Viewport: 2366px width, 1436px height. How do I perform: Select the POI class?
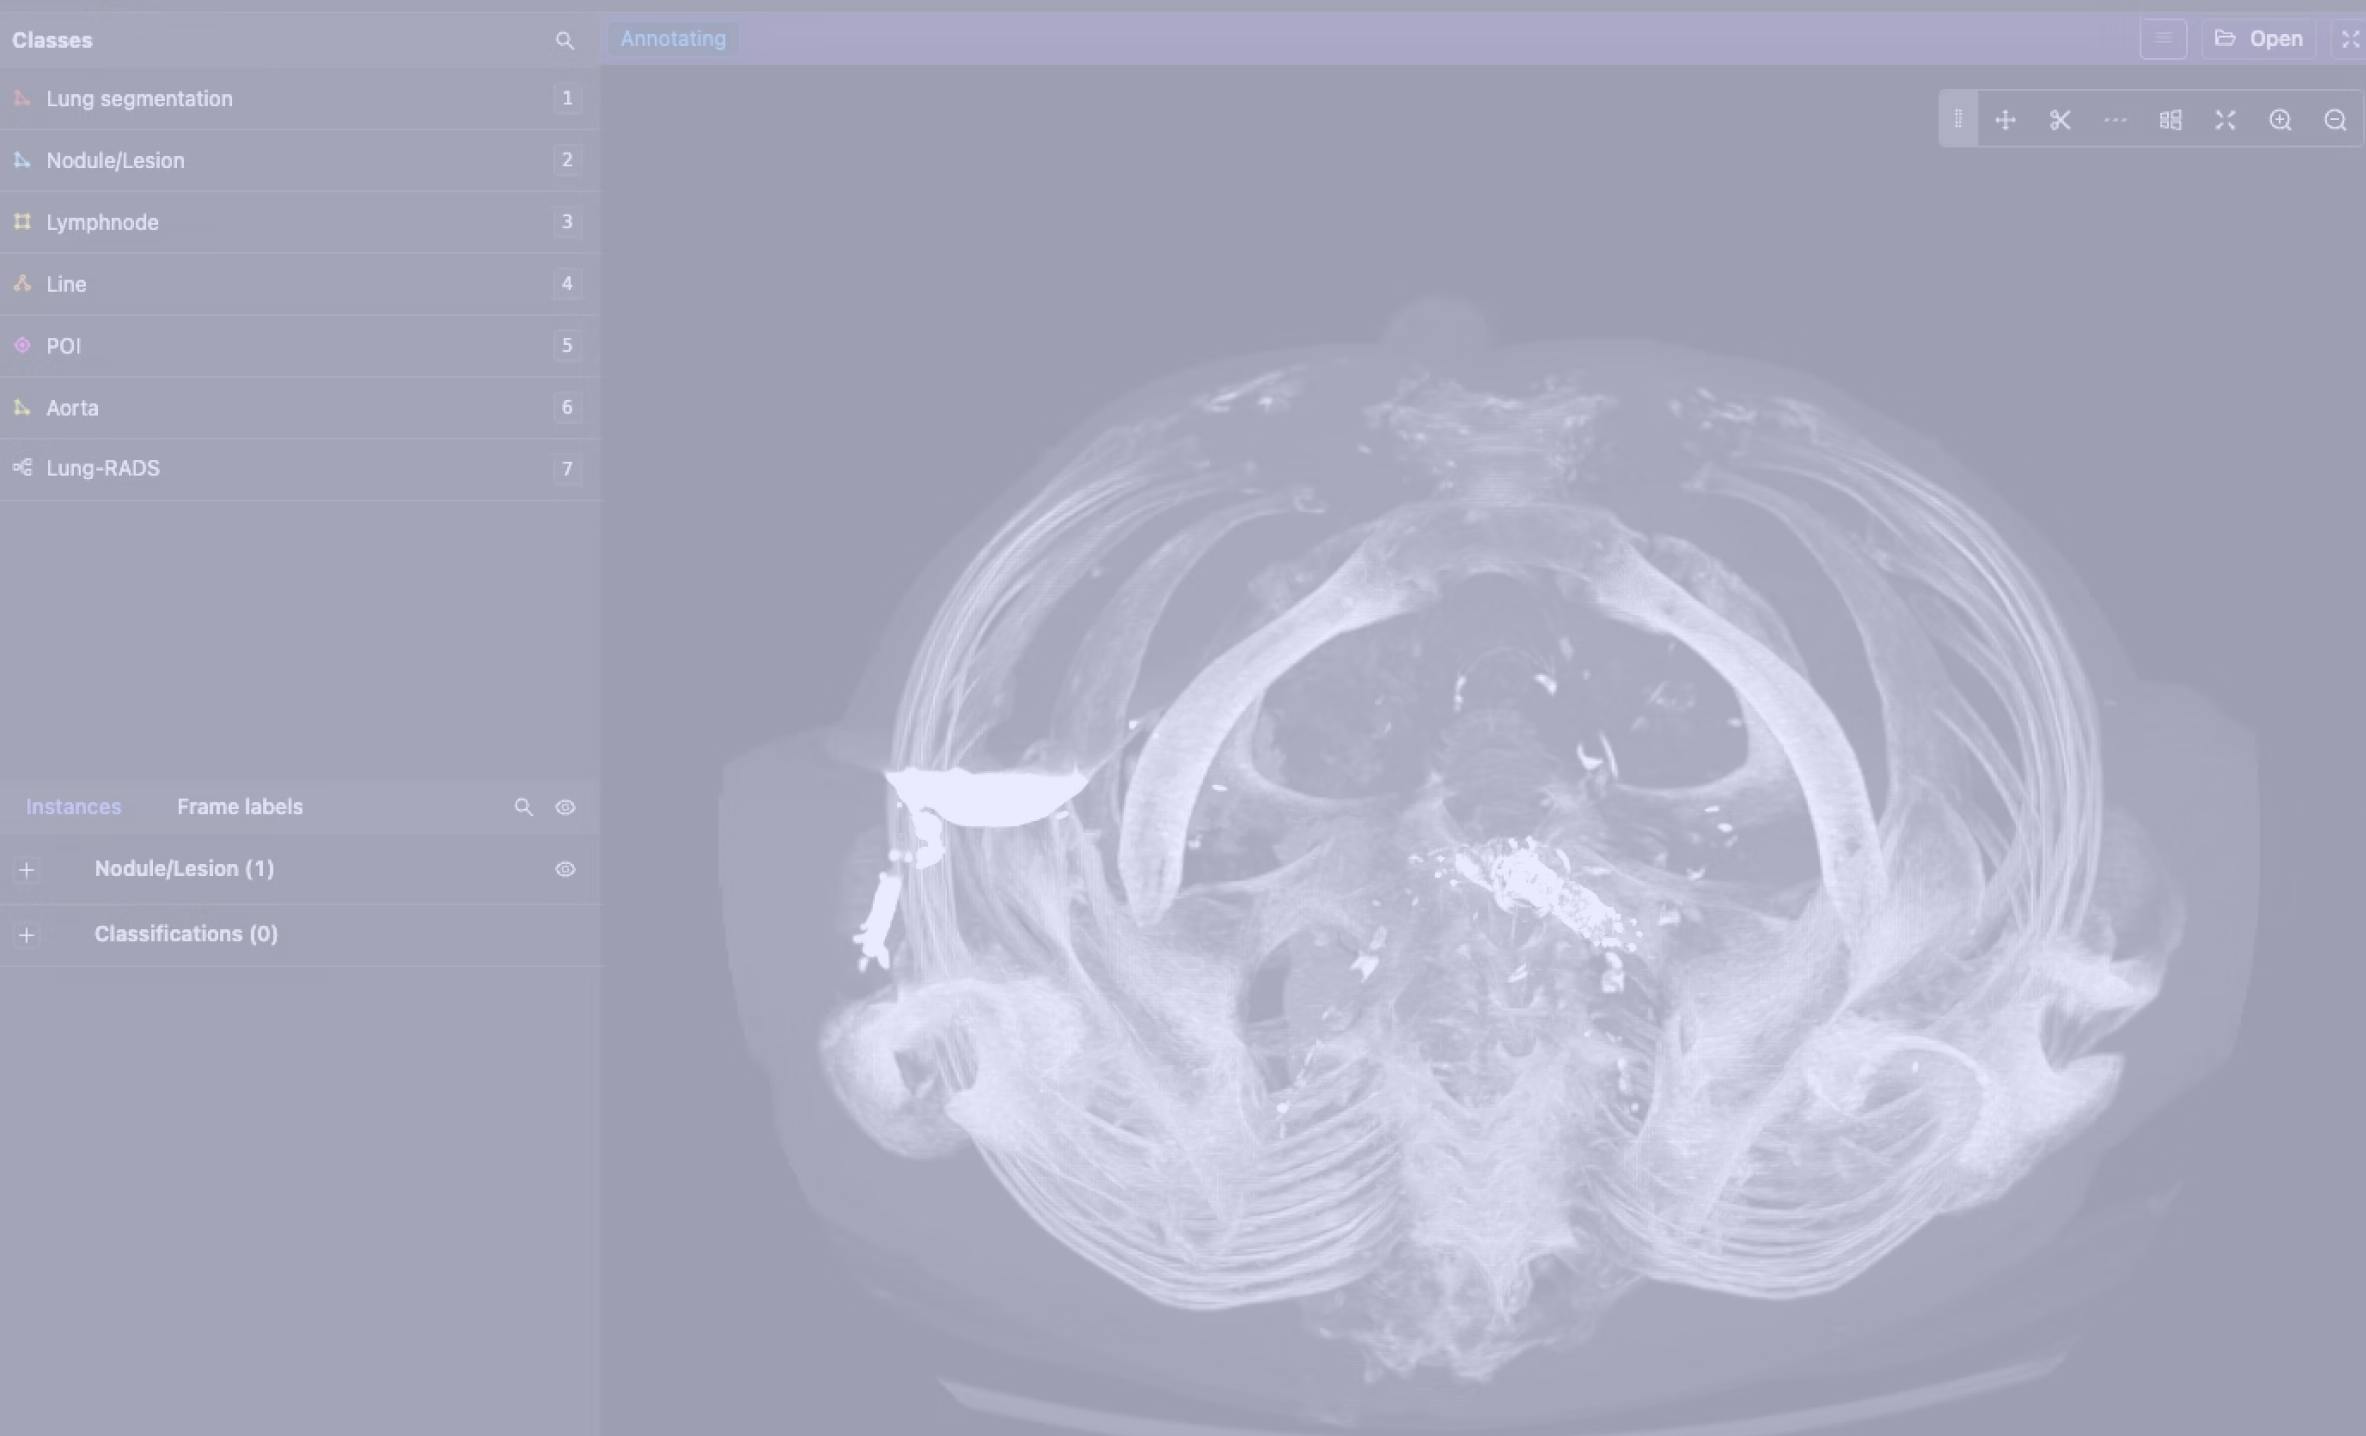pos(299,346)
